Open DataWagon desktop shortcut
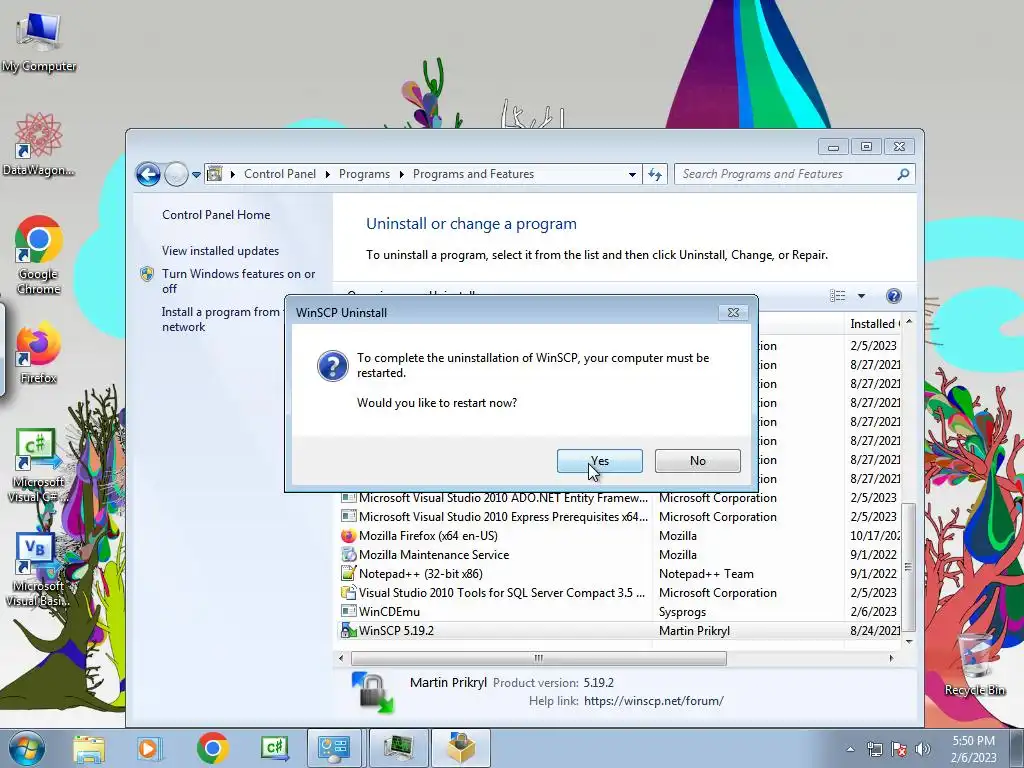The image size is (1024, 768). [x=39, y=145]
